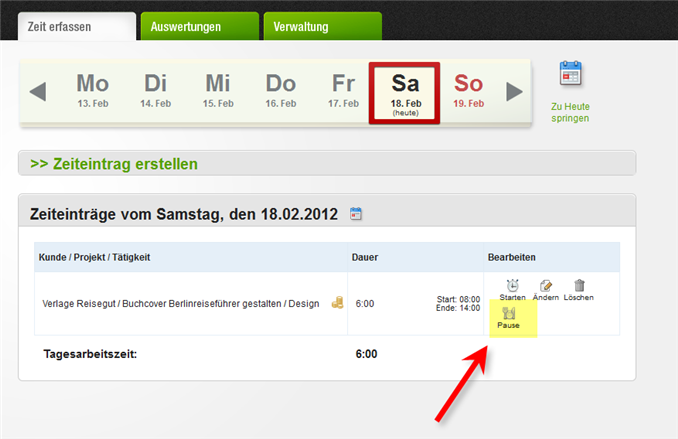This screenshot has width=678, height=439.
Task: Go to next week with right arrow
Action: (x=514, y=92)
